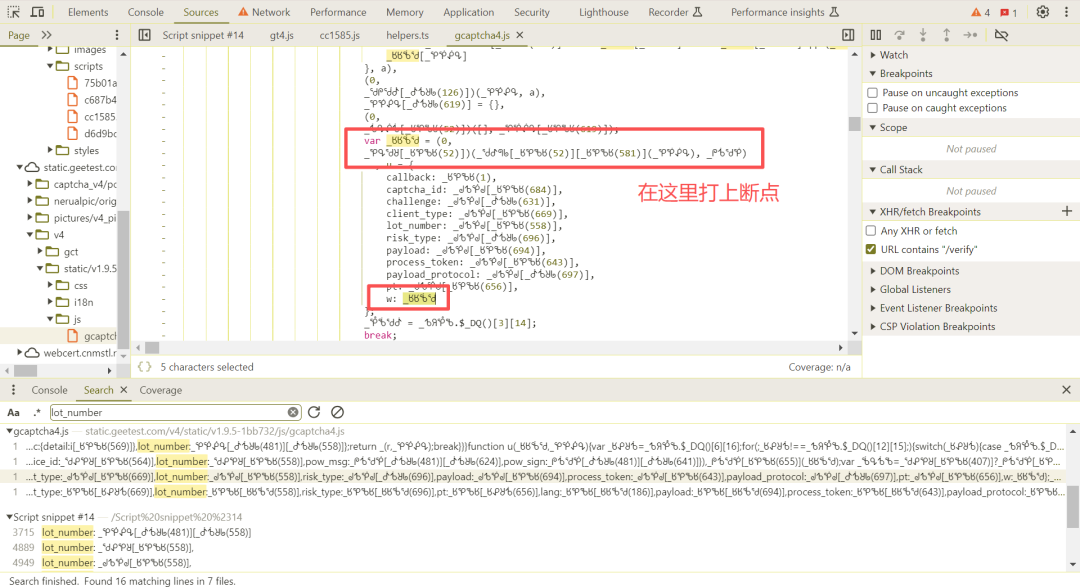Click the search results vertical scrollbar
Image resolution: width=1080 pixels, height=587 pixels.
(x=1072, y=508)
